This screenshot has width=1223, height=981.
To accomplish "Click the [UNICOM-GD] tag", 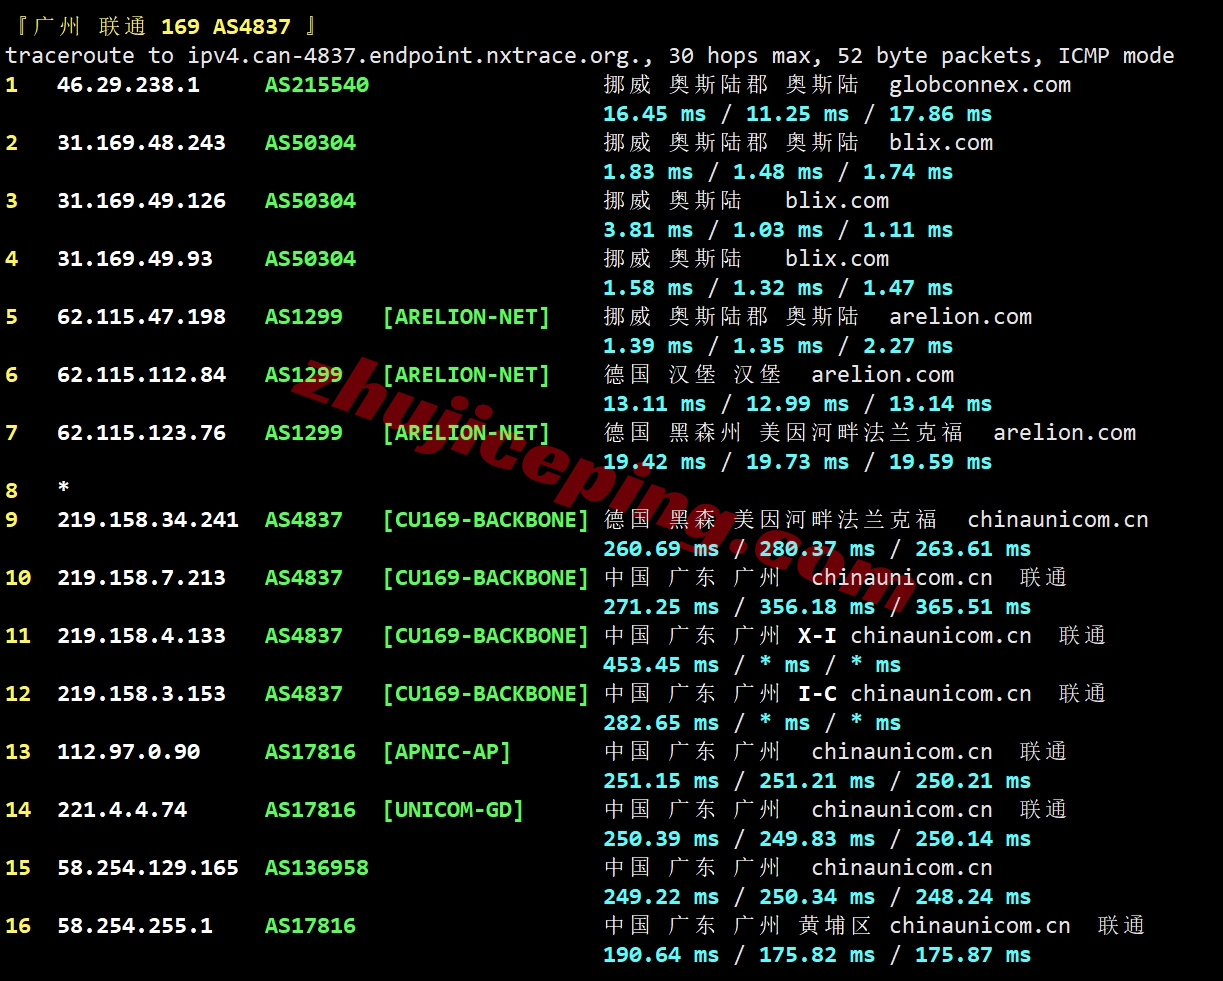I will tap(453, 810).
